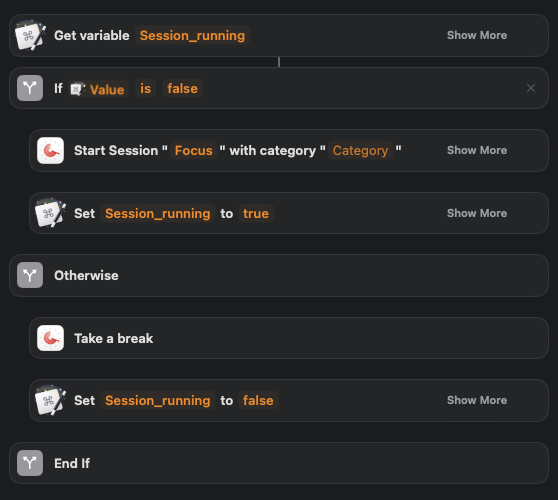Click the Keyboard Maestro icon on Set to false
The image size is (558, 500).
(50, 400)
